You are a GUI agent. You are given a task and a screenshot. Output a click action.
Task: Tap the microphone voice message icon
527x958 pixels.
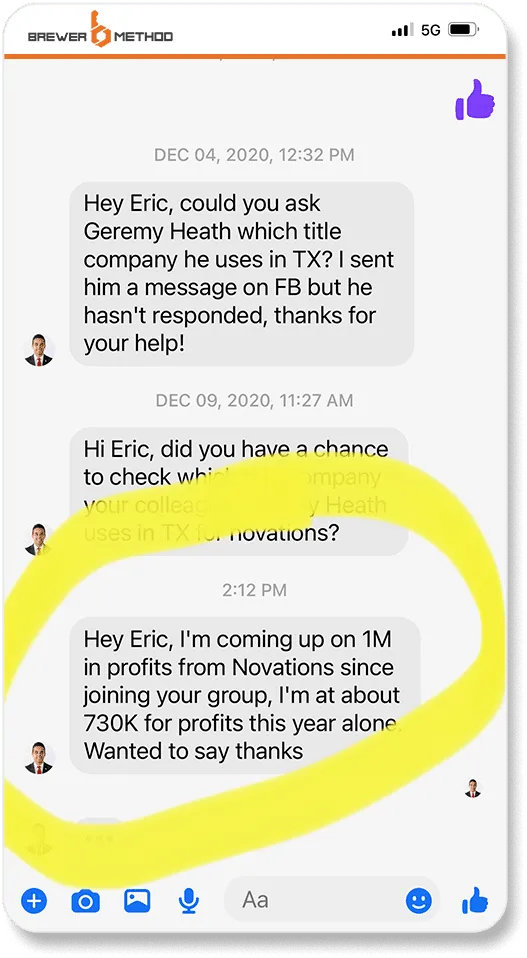click(x=189, y=901)
